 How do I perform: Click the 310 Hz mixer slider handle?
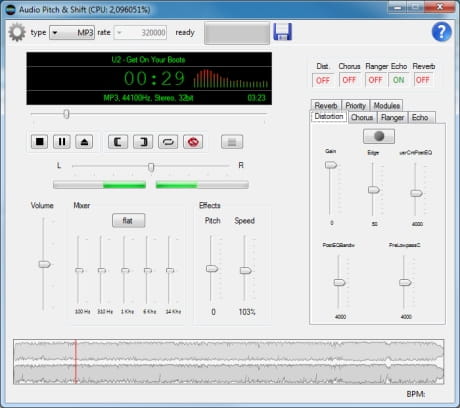tap(102, 270)
